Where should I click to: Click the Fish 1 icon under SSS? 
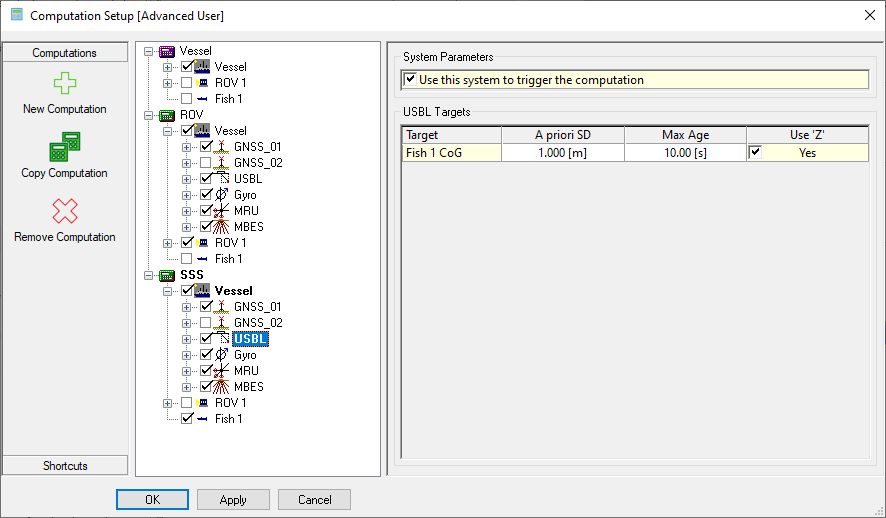coord(202,419)
